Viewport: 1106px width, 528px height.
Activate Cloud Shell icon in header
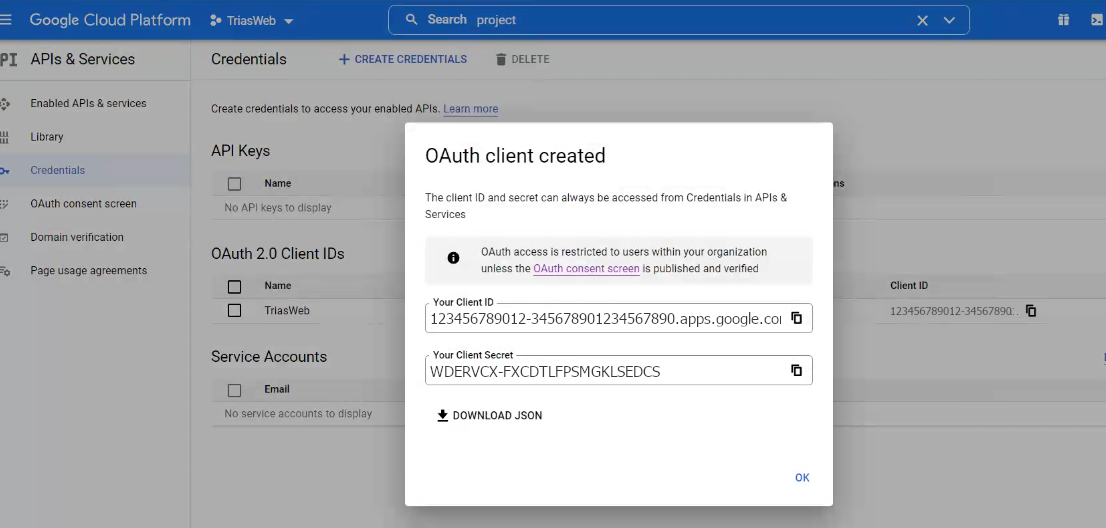1097,20
